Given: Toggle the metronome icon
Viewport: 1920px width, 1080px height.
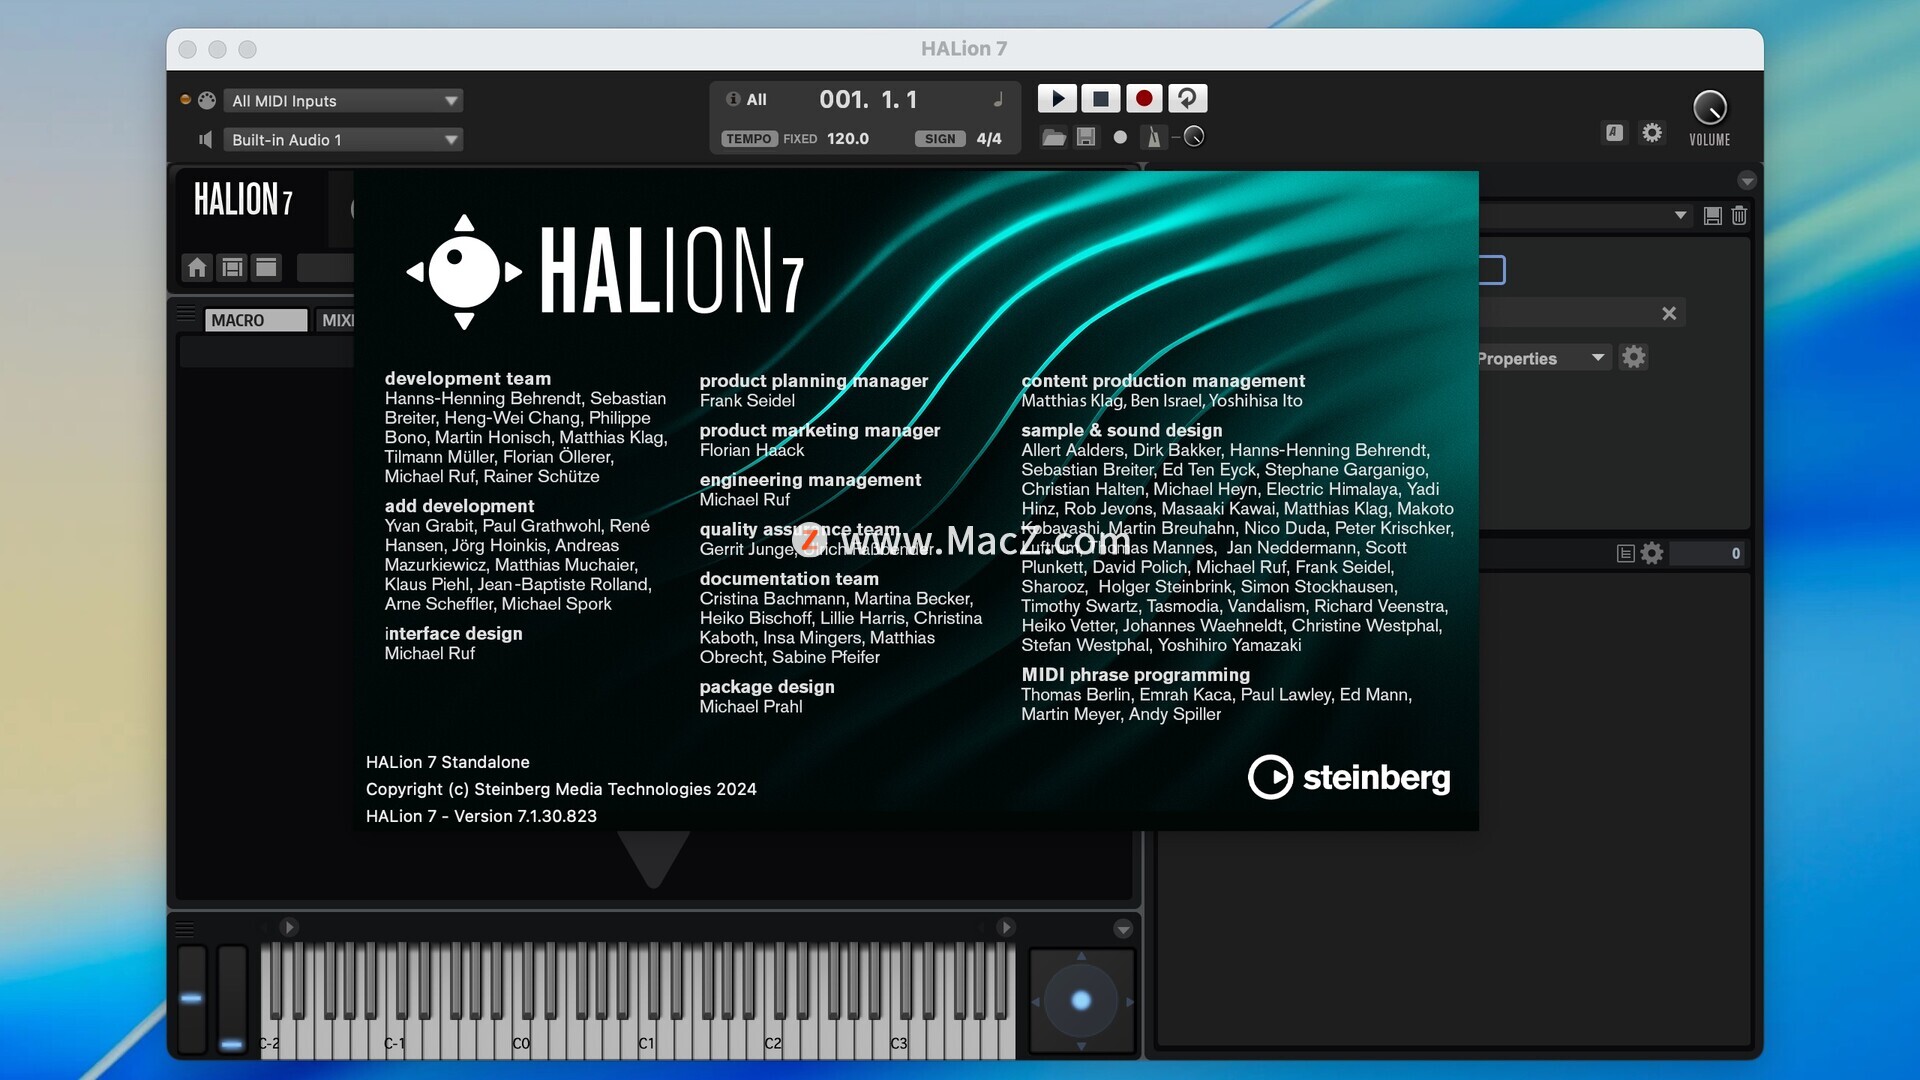Looking at the screenshot, I should (1154, 138).
